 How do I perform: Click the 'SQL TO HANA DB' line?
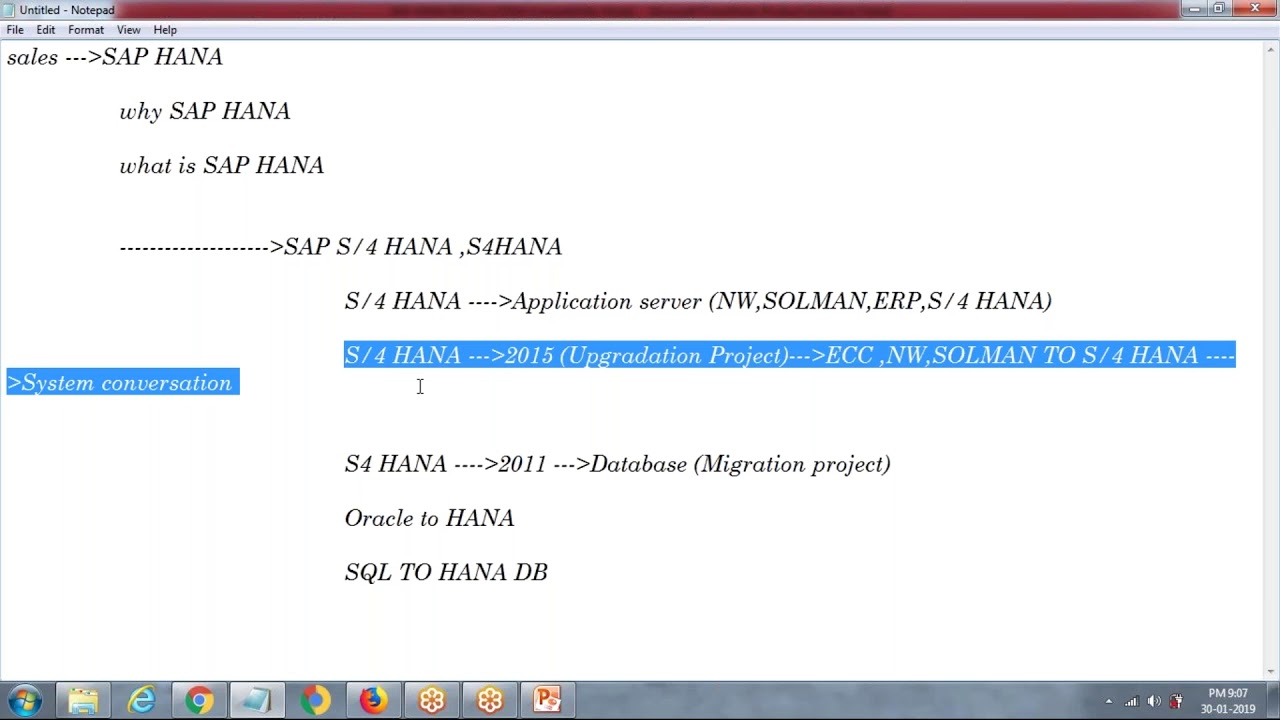pyautogui.click(x=446, y=572)
